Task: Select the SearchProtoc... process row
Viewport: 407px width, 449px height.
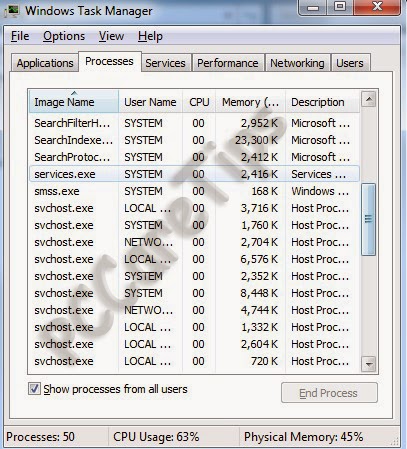Action: [194, 157]
